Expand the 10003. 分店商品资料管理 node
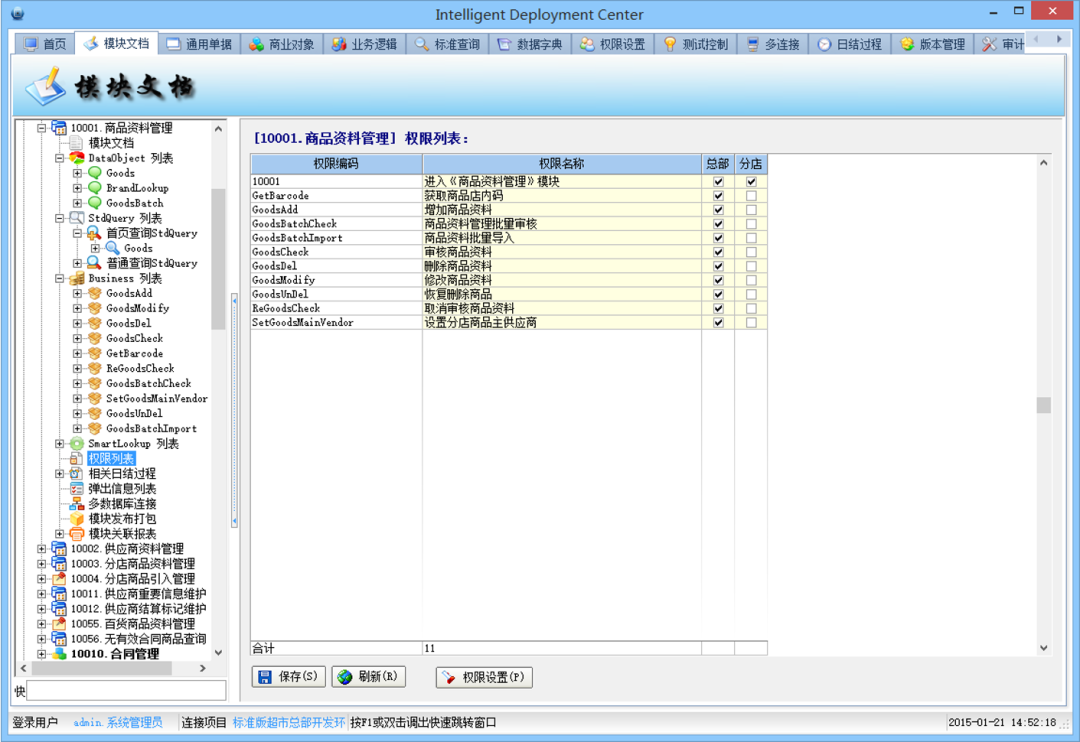Image resolution: width=1080 pixels, height=742 pixels. pos(42,564)
